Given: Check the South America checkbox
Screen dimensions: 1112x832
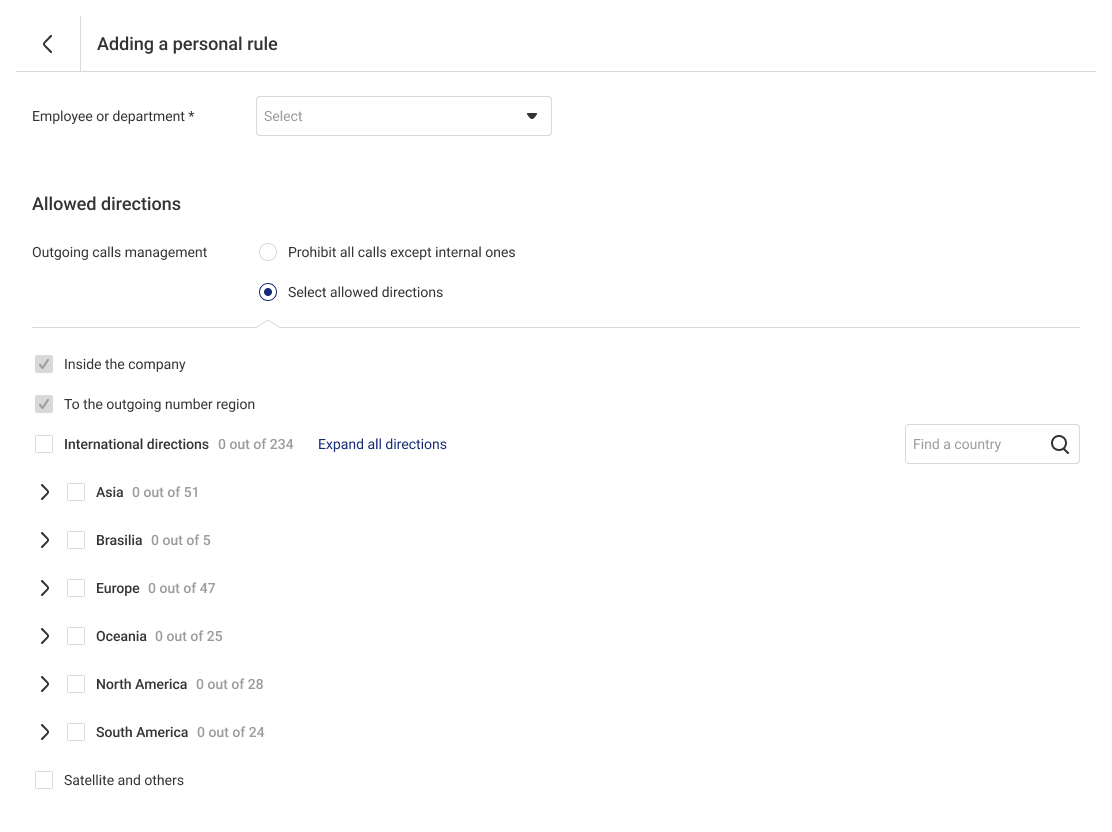Looking at the screenshot, I should click(76, 732).
